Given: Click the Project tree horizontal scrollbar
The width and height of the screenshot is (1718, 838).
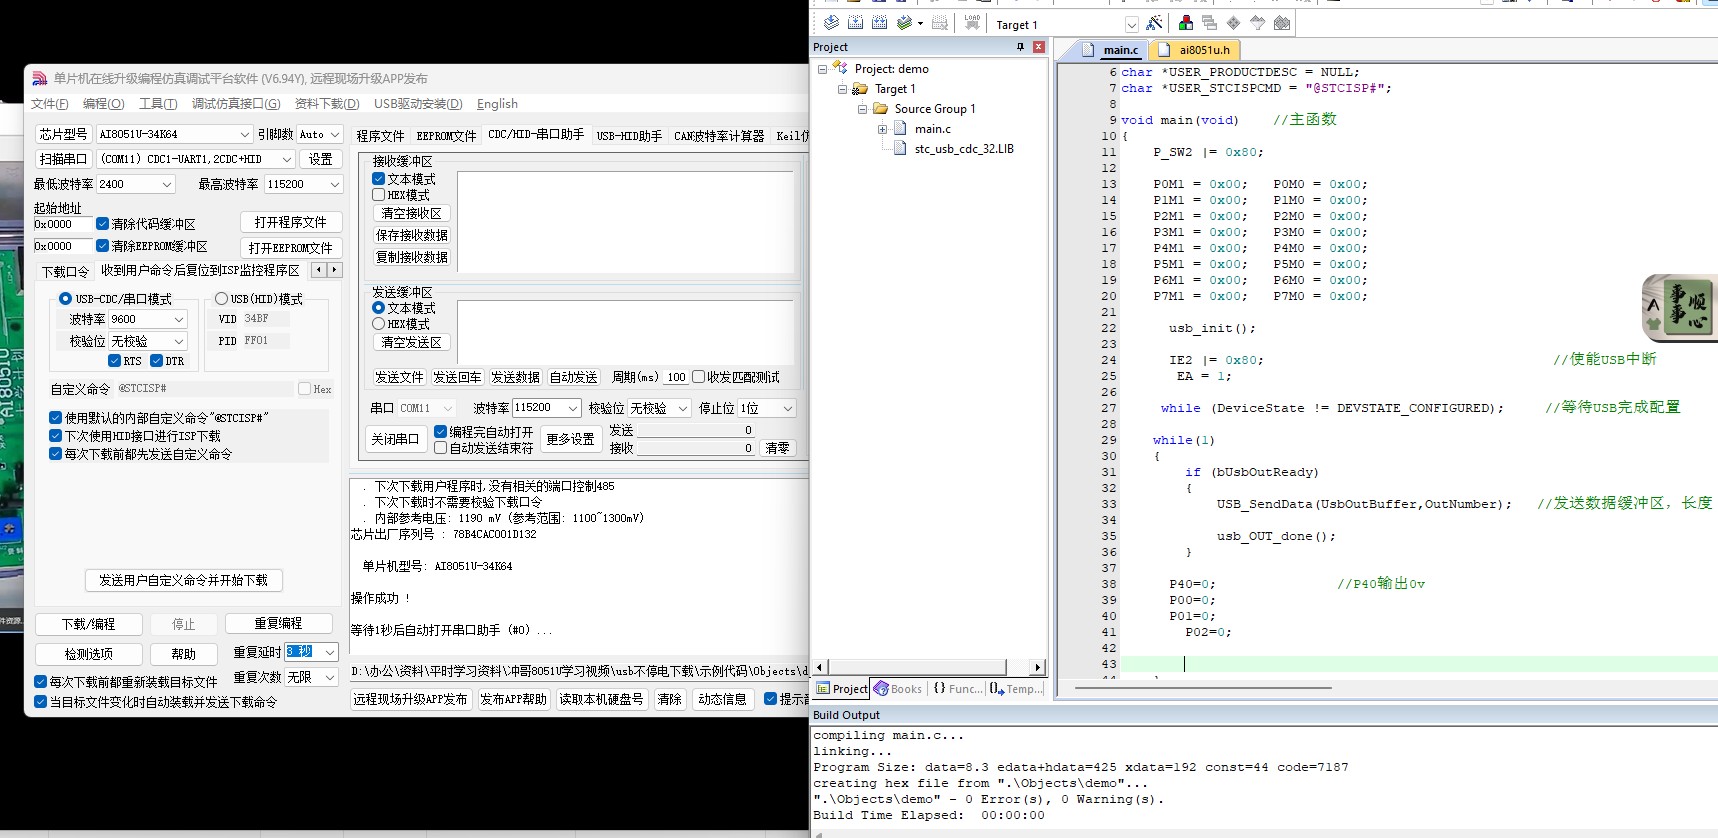Looking at the screenshot, I should [930, 667].
